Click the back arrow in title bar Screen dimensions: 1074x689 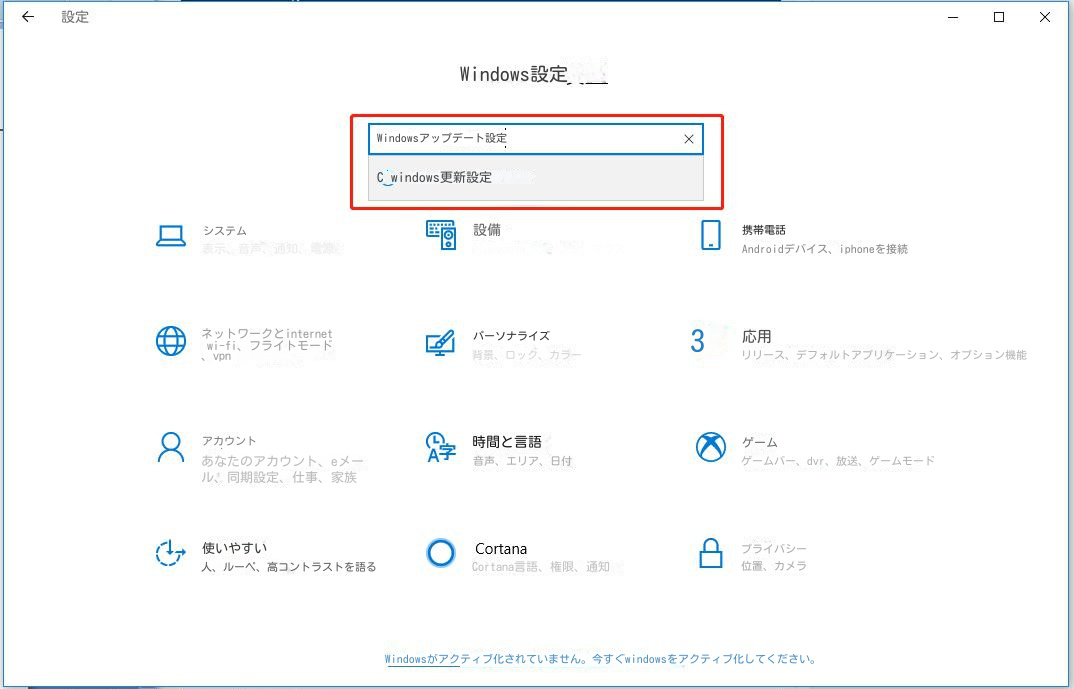click(x=27, y=17)
